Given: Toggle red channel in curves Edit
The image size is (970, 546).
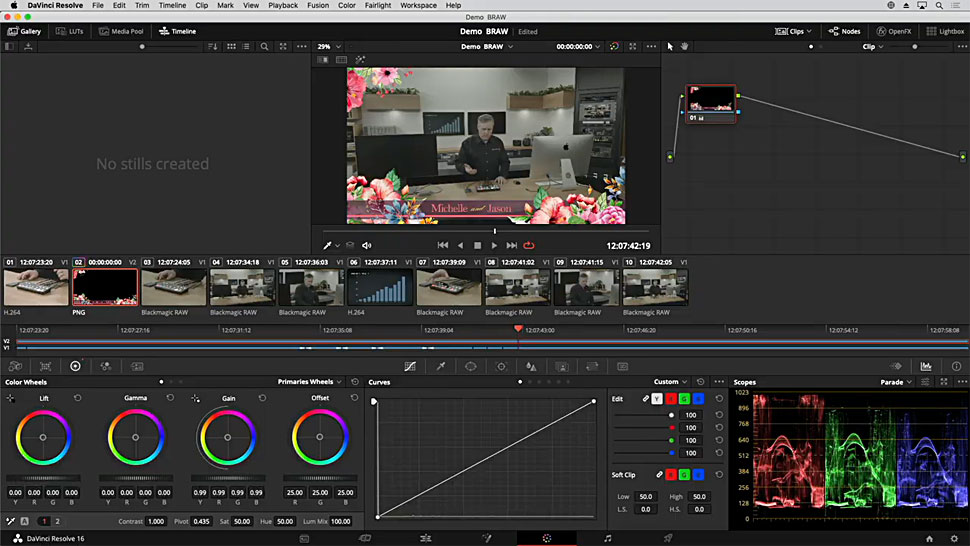Looking at the screenshot, I should 671,399.
